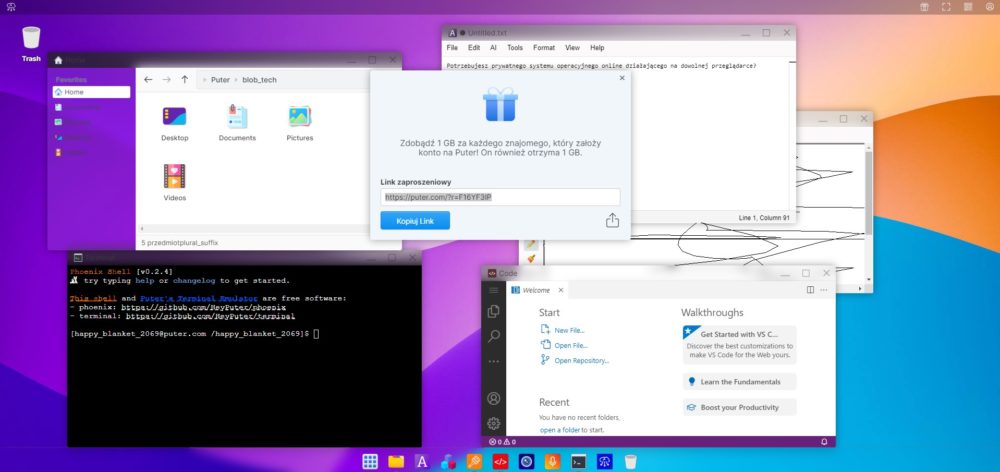Image resolution: width=1000 pixels, height=472 pixels.
Task: Go forward in the file manager
Action: (166, 80)
